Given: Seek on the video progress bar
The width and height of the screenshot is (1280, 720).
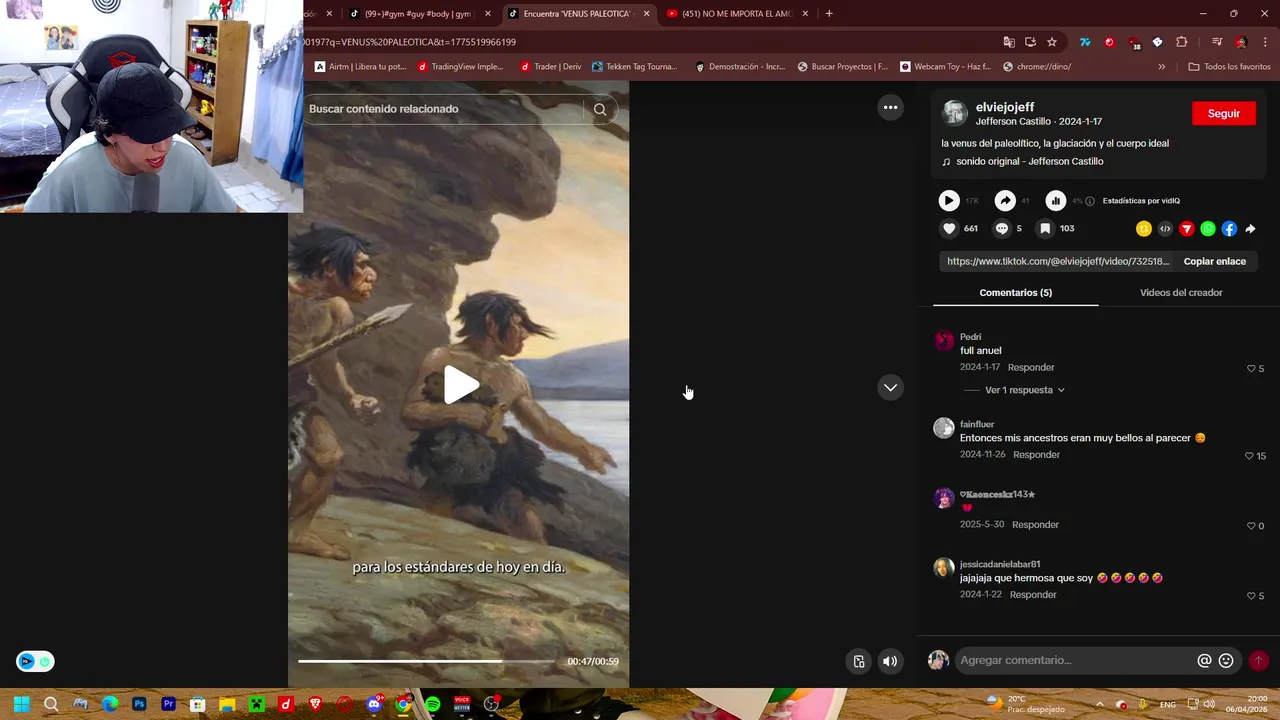Looking at the screenshot, I should point(426,661).
